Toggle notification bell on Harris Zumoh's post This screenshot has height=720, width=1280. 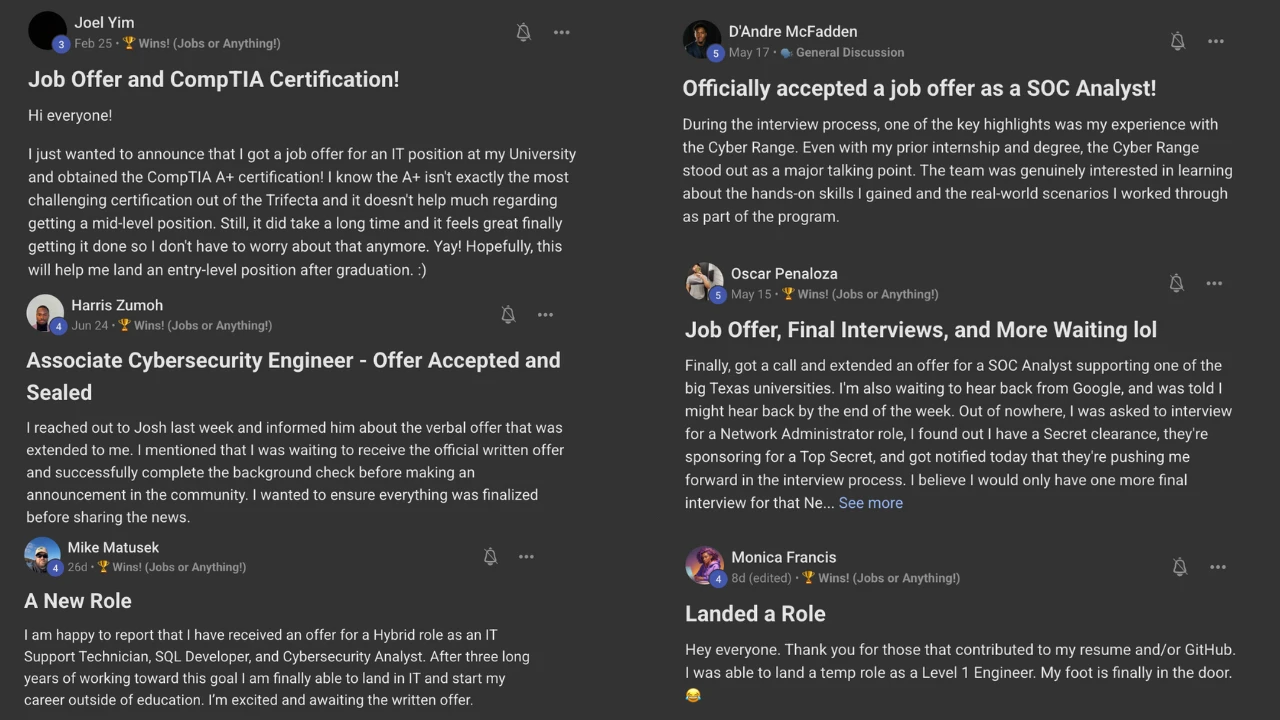508,314
